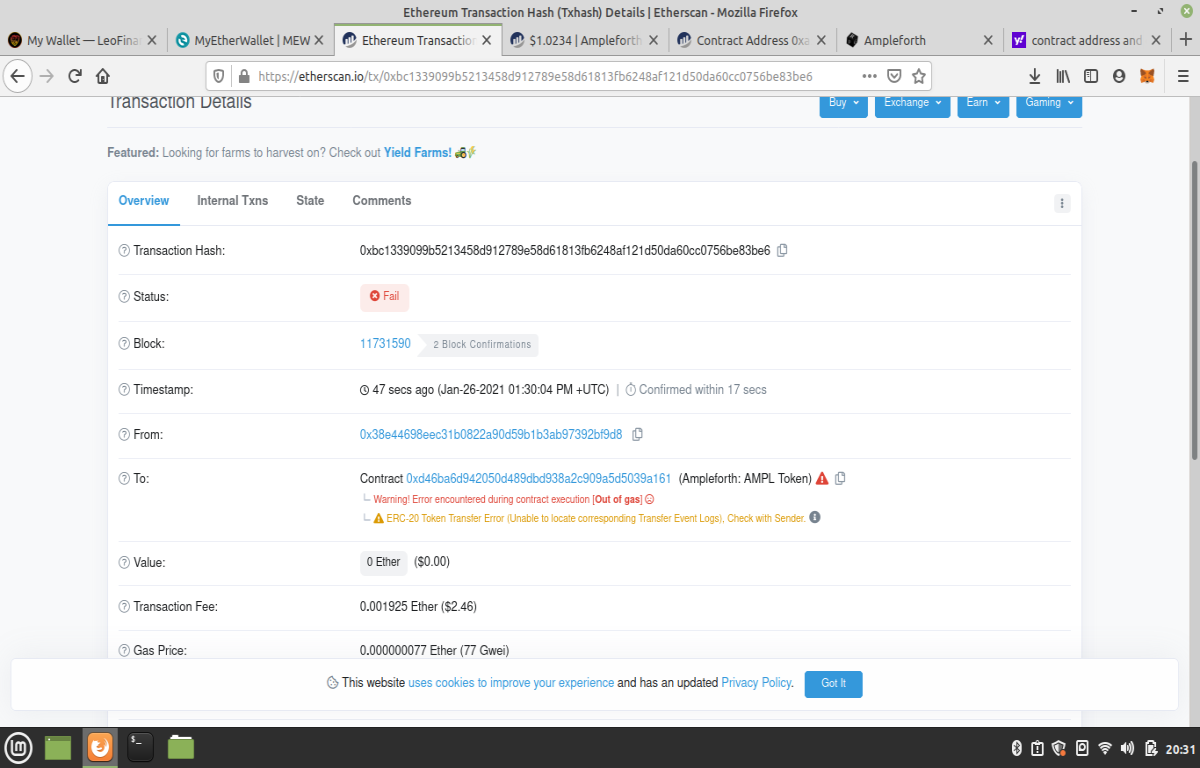
Task: Go back to the previous page
Action: pyautogui.click(x=18, y=76)
